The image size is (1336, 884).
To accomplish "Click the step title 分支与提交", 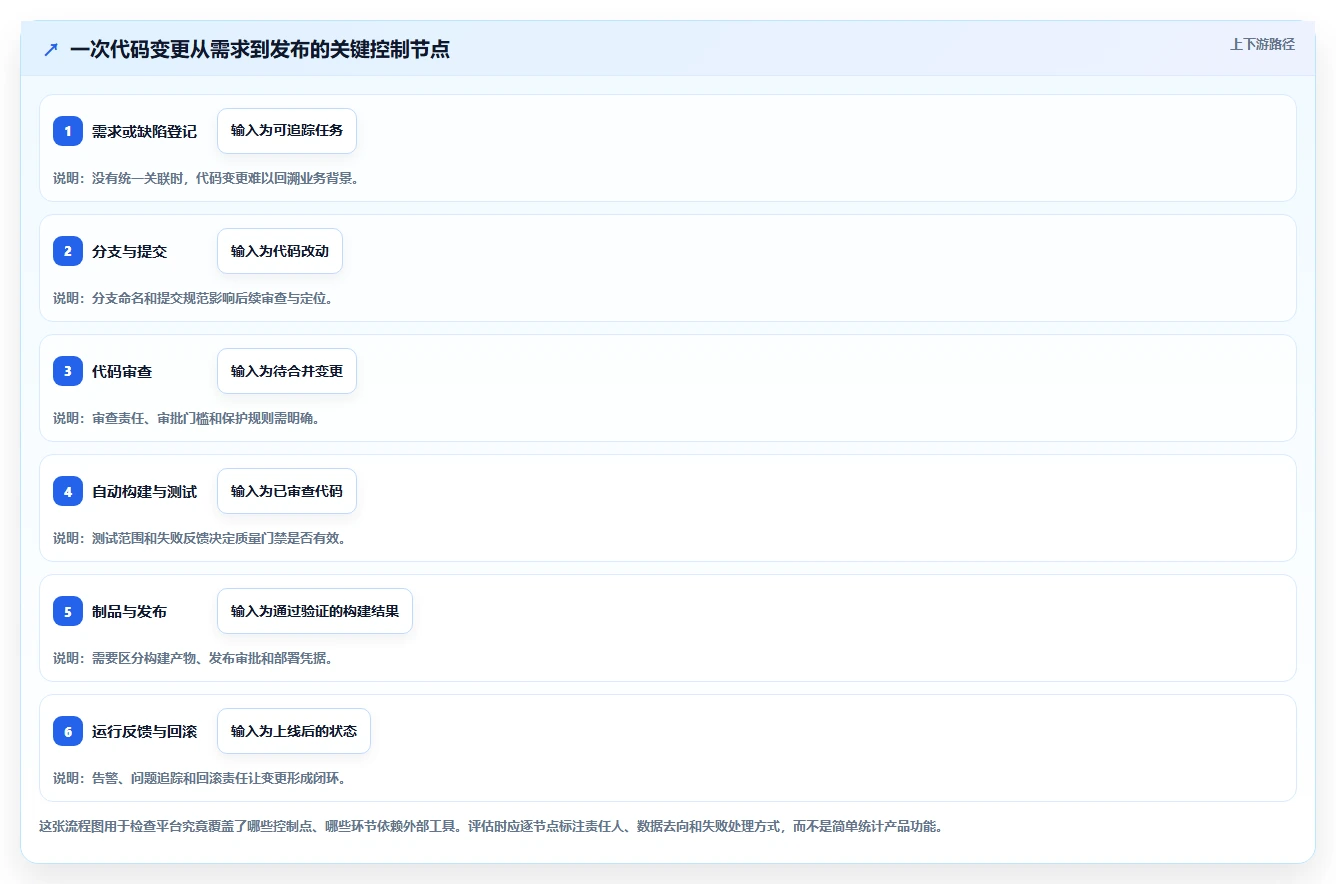I will (129, 251).
